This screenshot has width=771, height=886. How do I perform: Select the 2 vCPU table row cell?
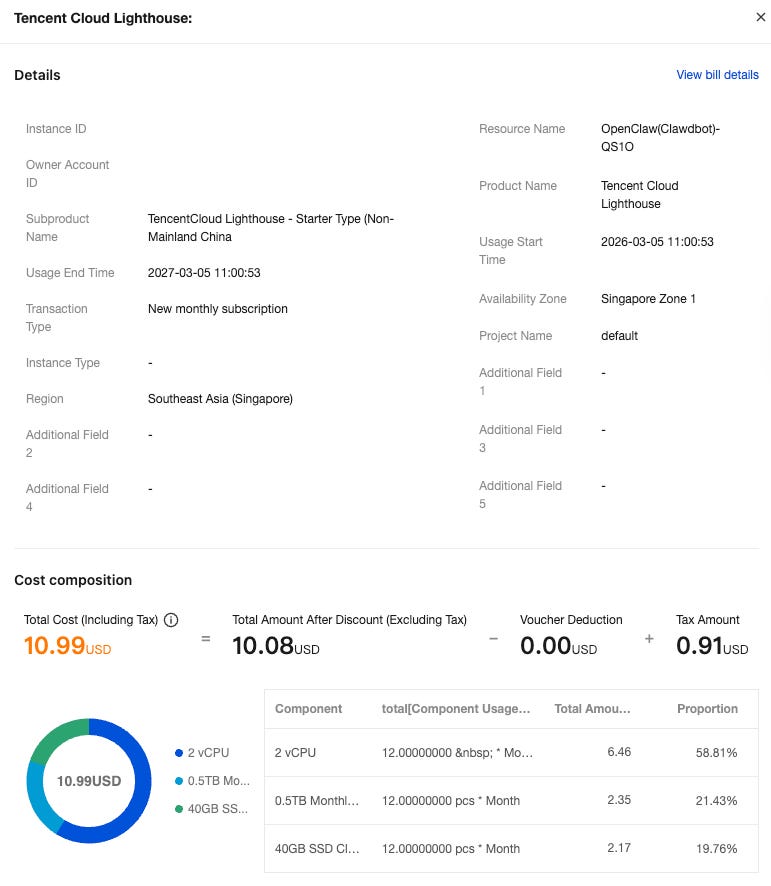click(x=295, y=753)
